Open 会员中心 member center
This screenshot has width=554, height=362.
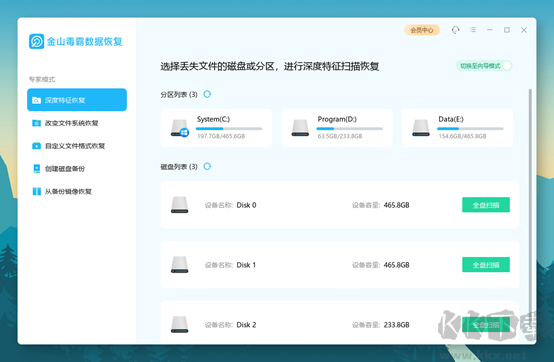[x=422, y=30]
